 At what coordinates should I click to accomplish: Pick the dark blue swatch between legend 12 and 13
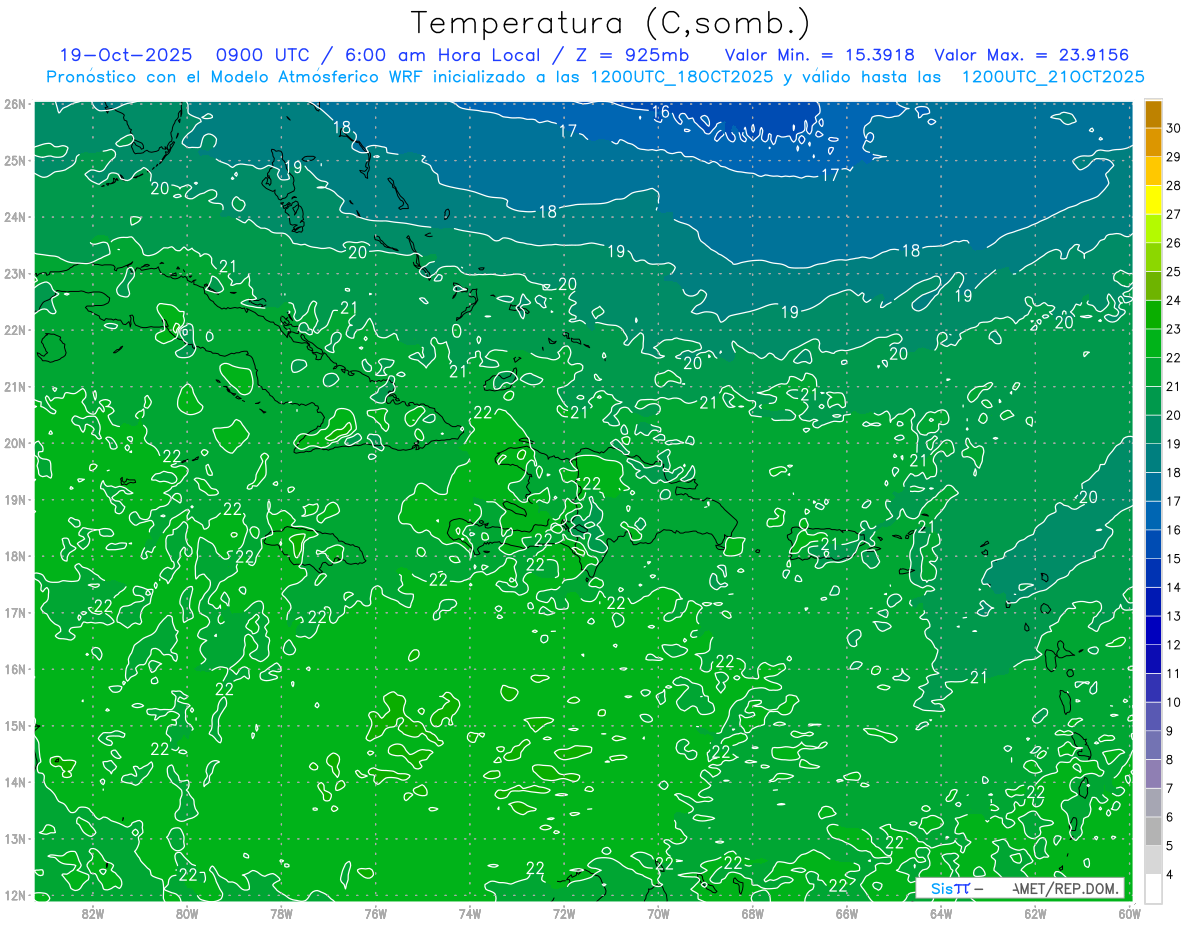pos(1153,631)
